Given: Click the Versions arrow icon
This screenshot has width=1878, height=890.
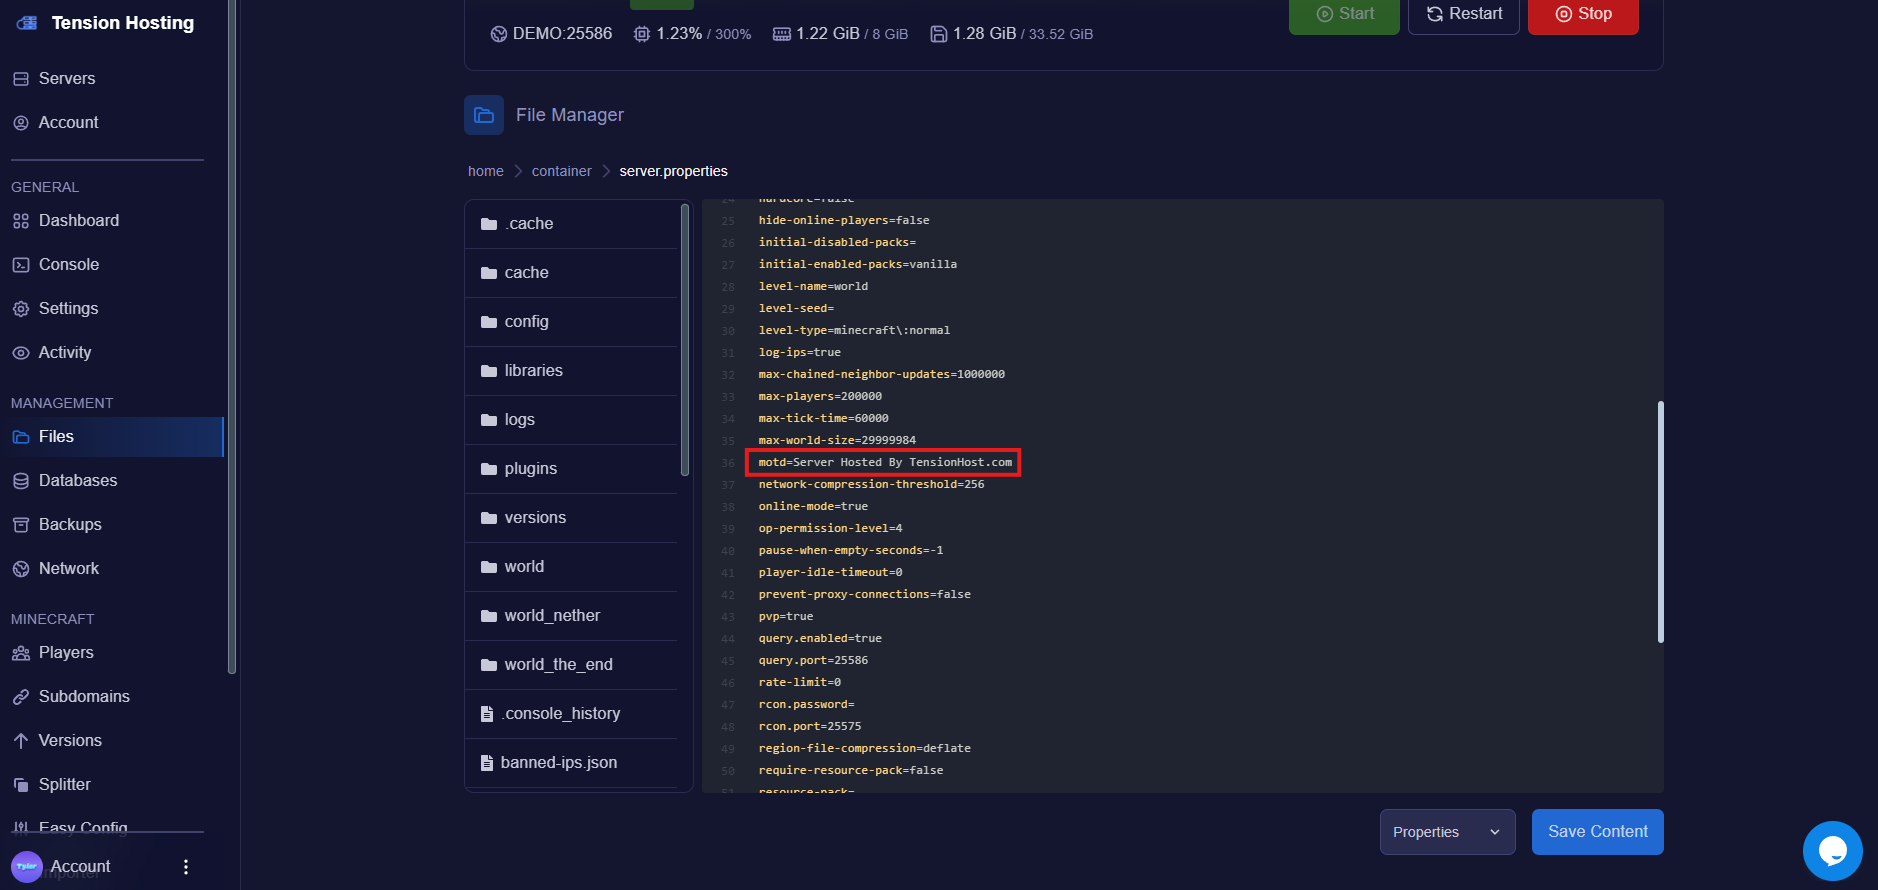Looking at the screenshot, I should 21,741.
